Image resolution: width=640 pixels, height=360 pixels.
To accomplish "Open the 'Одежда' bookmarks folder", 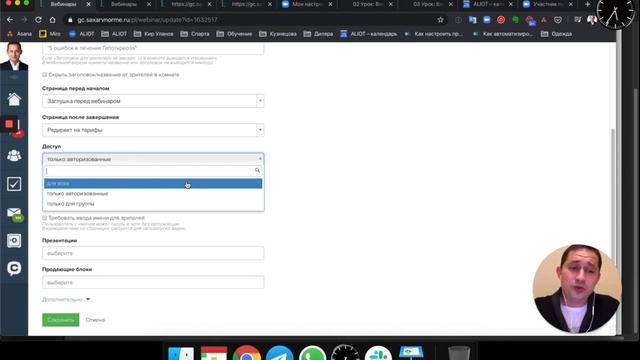I will [557, 34].
